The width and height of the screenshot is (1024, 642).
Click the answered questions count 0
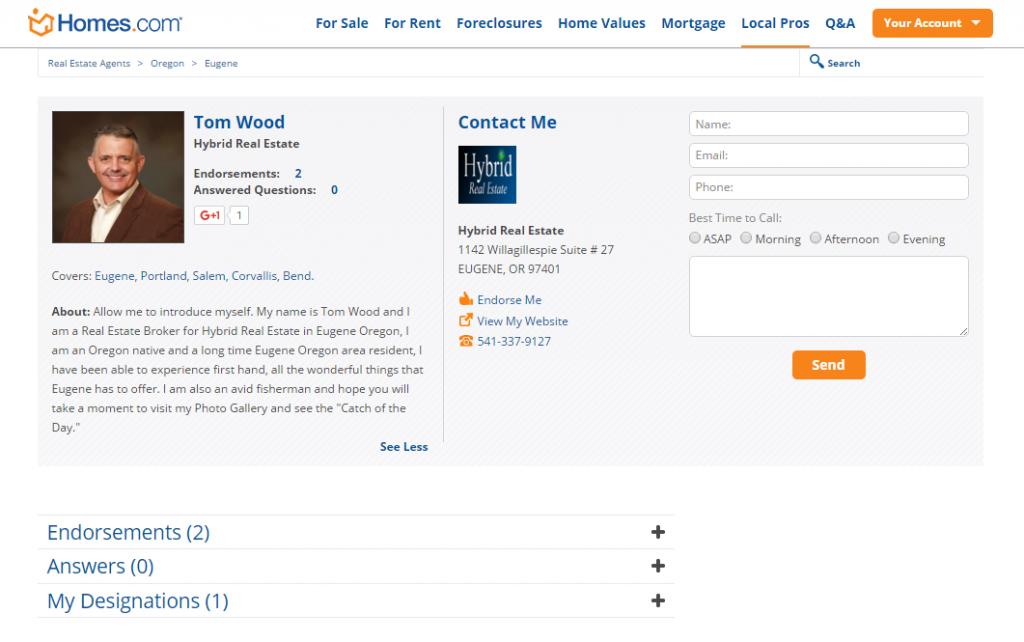tap(334, 190)
